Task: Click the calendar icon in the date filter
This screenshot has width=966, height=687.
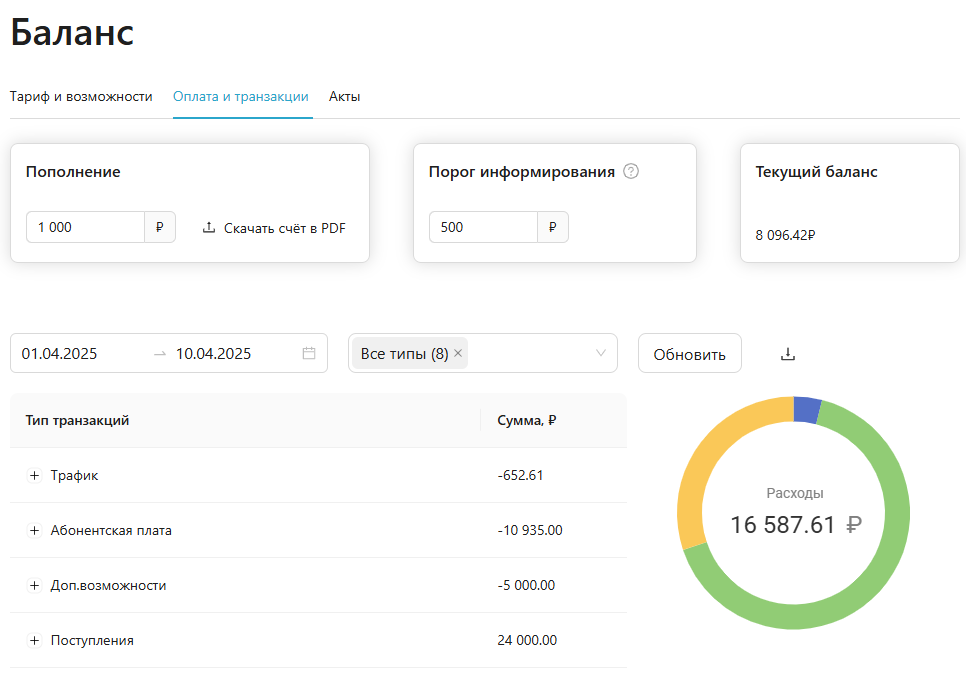Action: point(308,353)
